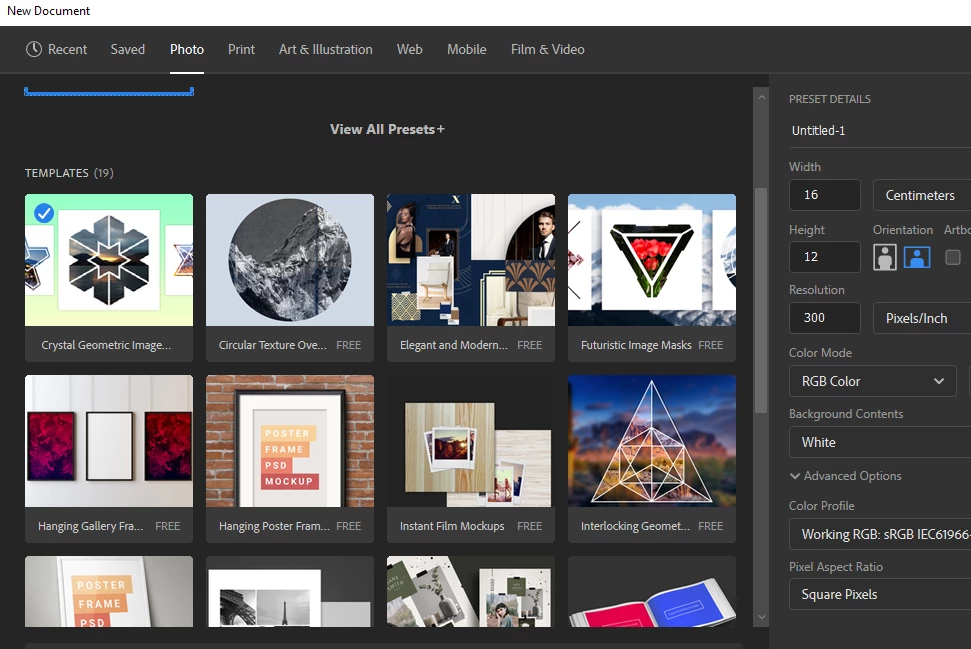Click View All Presets+ link
This screenshot has width=971, height=649.
(387, 129)
